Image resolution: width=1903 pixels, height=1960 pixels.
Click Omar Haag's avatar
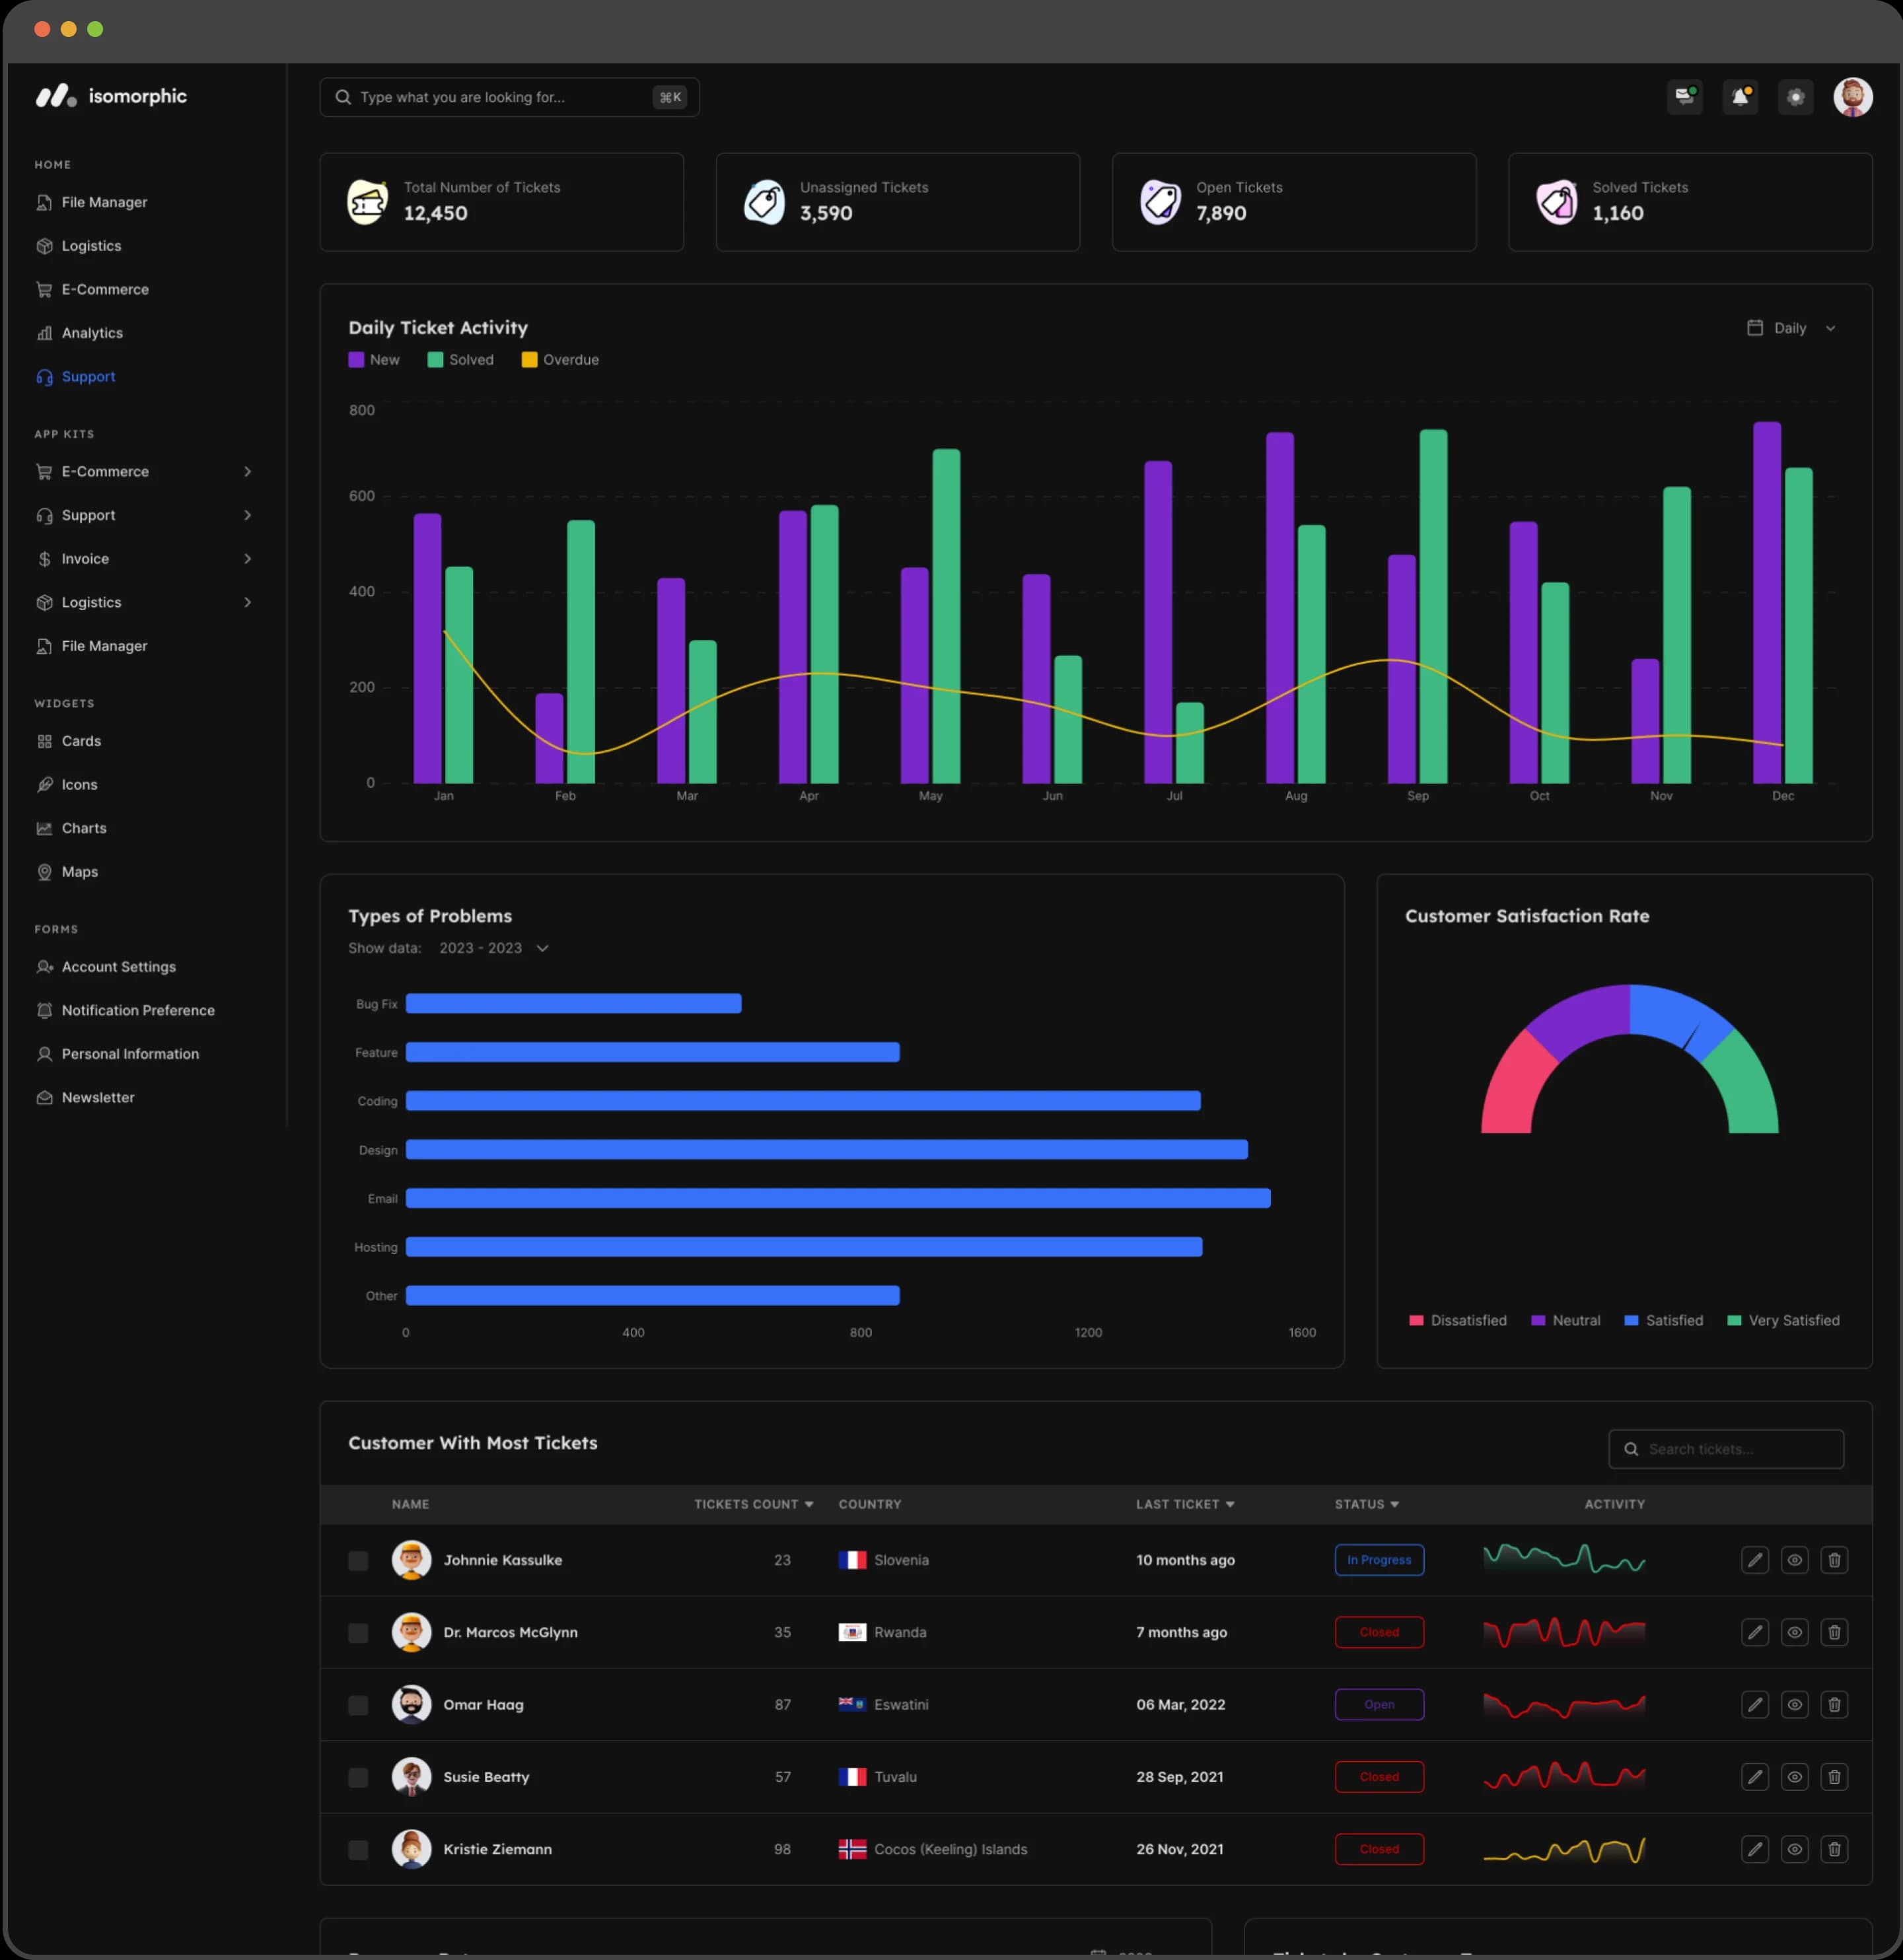(411, 1704)
